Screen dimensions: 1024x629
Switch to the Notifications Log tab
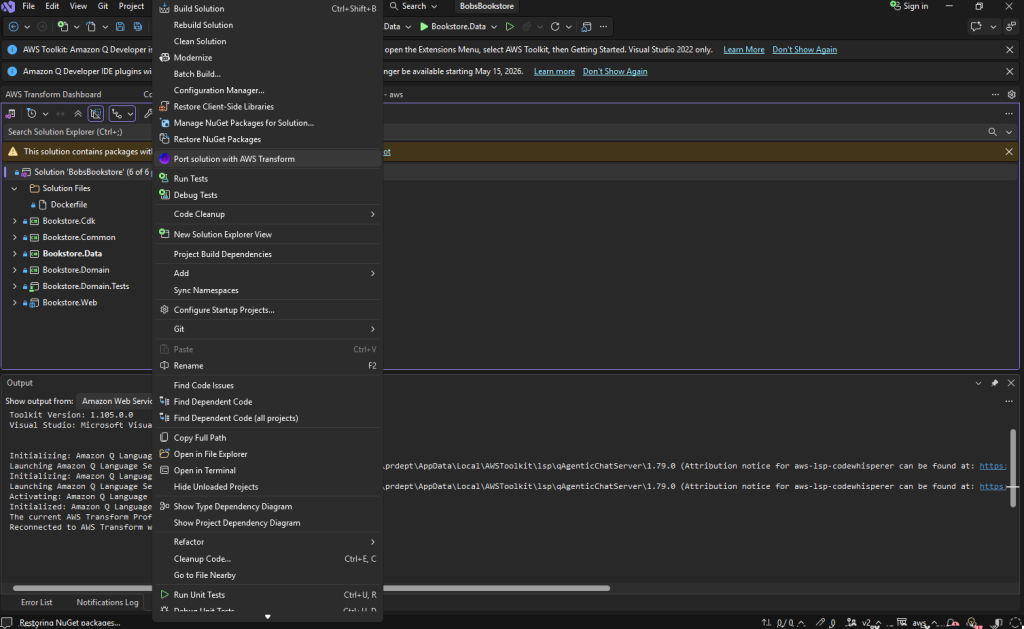point(107,602)
